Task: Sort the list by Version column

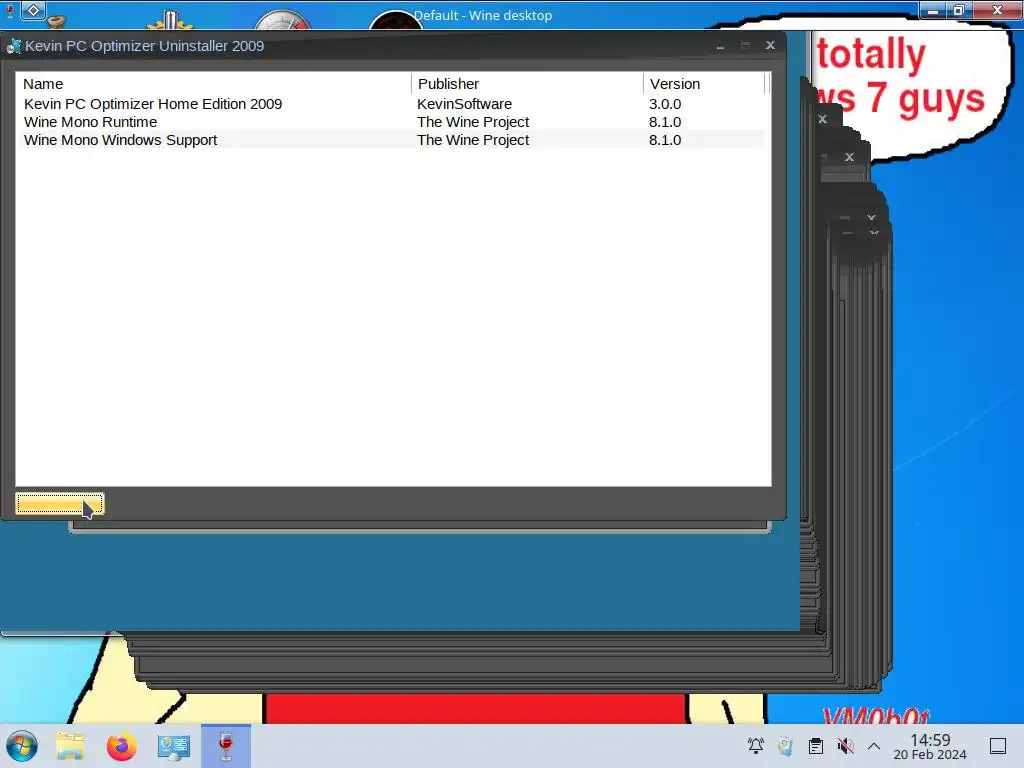Action: click(704, 84)
